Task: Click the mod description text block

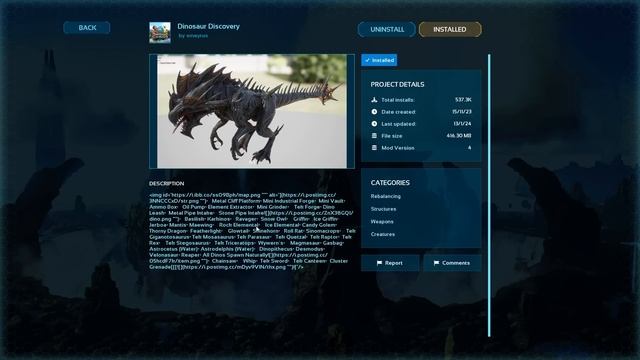Action: coord(252,231)
